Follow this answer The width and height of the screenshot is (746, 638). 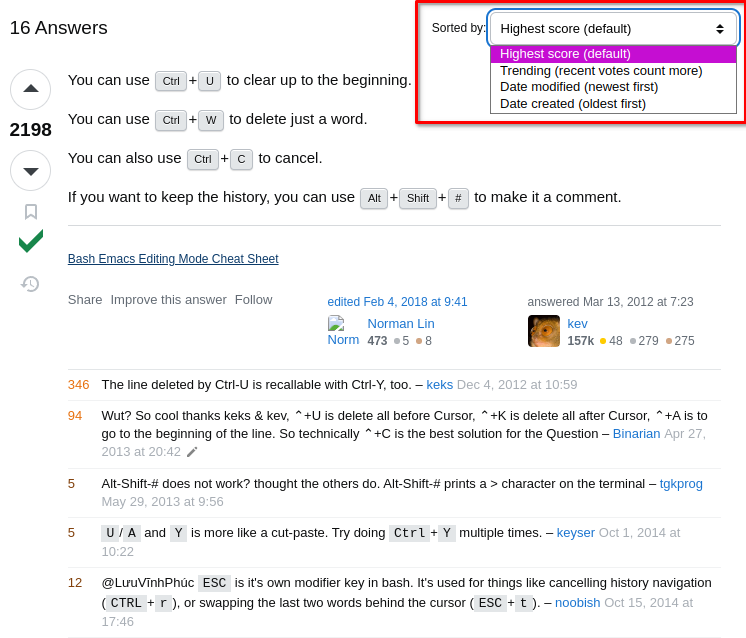[x=254, y=300]
